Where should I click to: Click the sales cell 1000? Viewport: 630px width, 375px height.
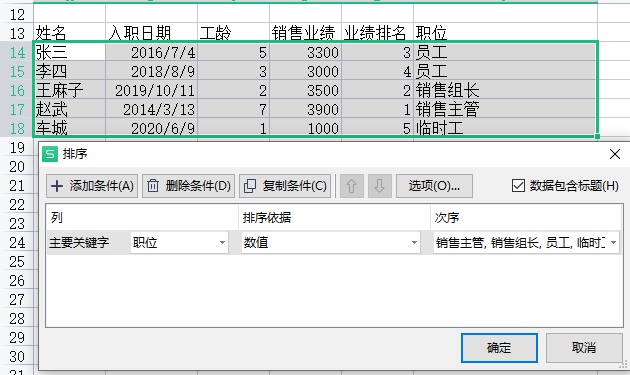pos(305,128)
